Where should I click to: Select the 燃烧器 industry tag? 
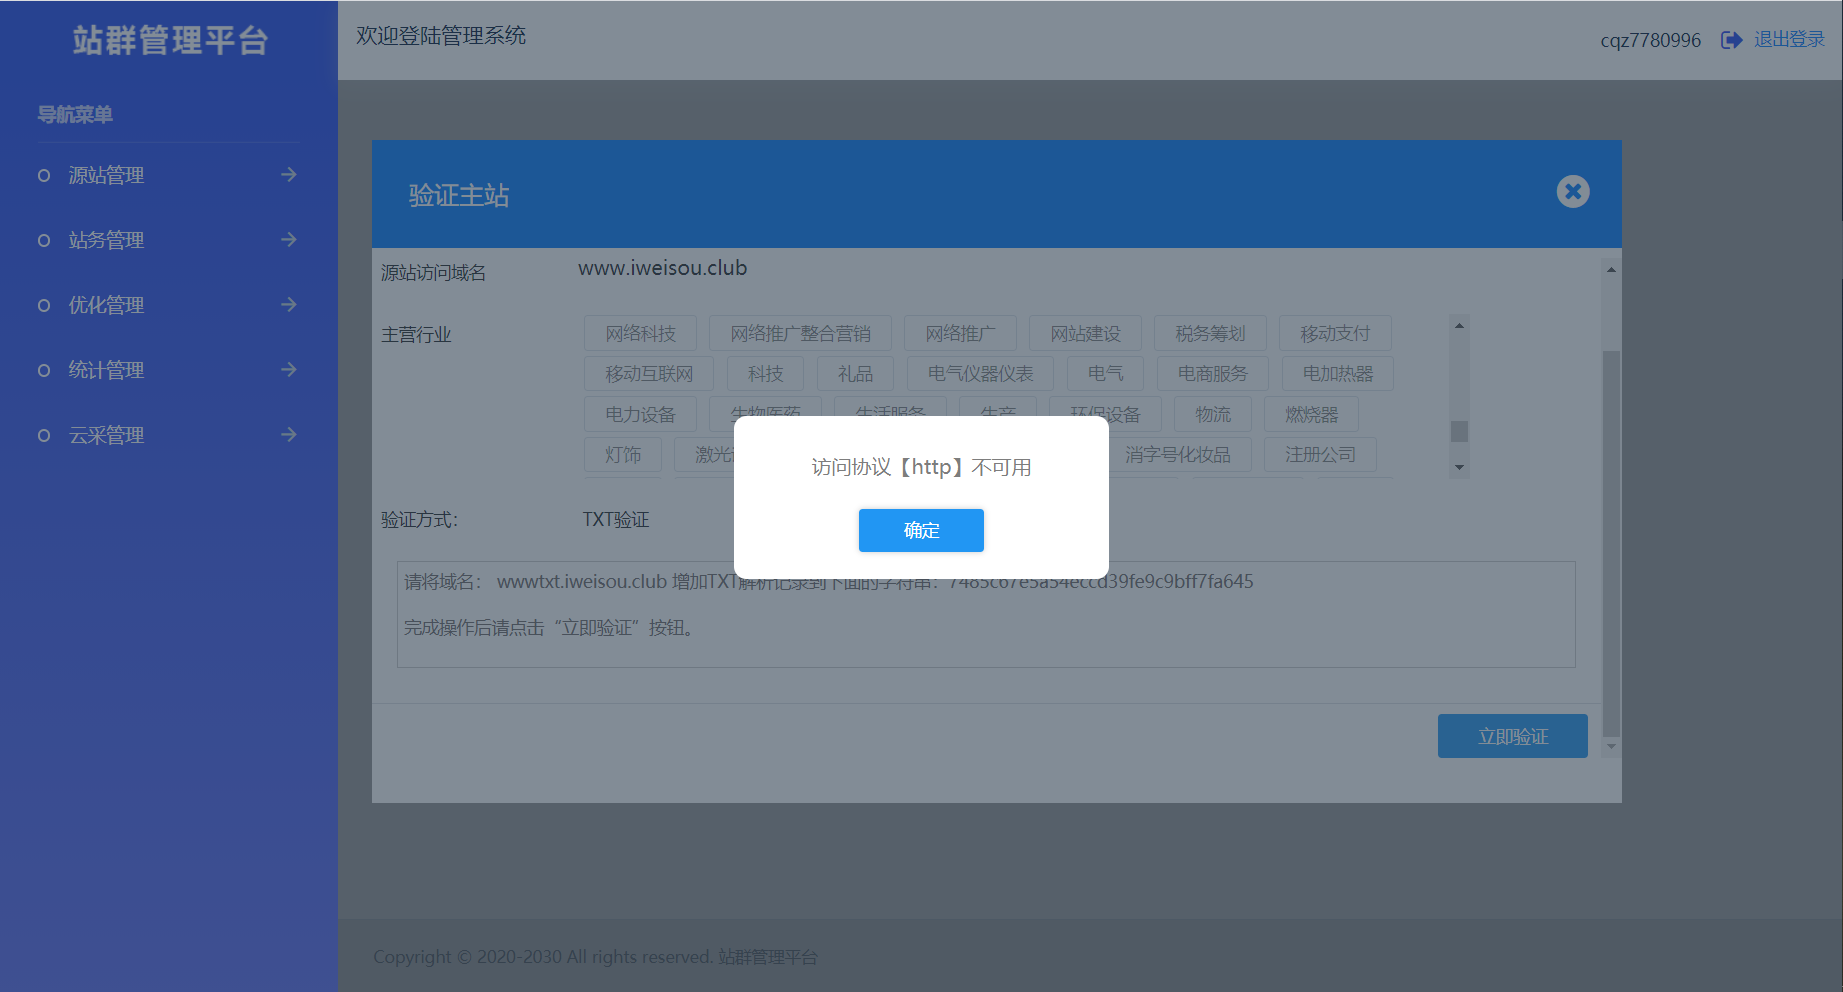(1311, 414)
